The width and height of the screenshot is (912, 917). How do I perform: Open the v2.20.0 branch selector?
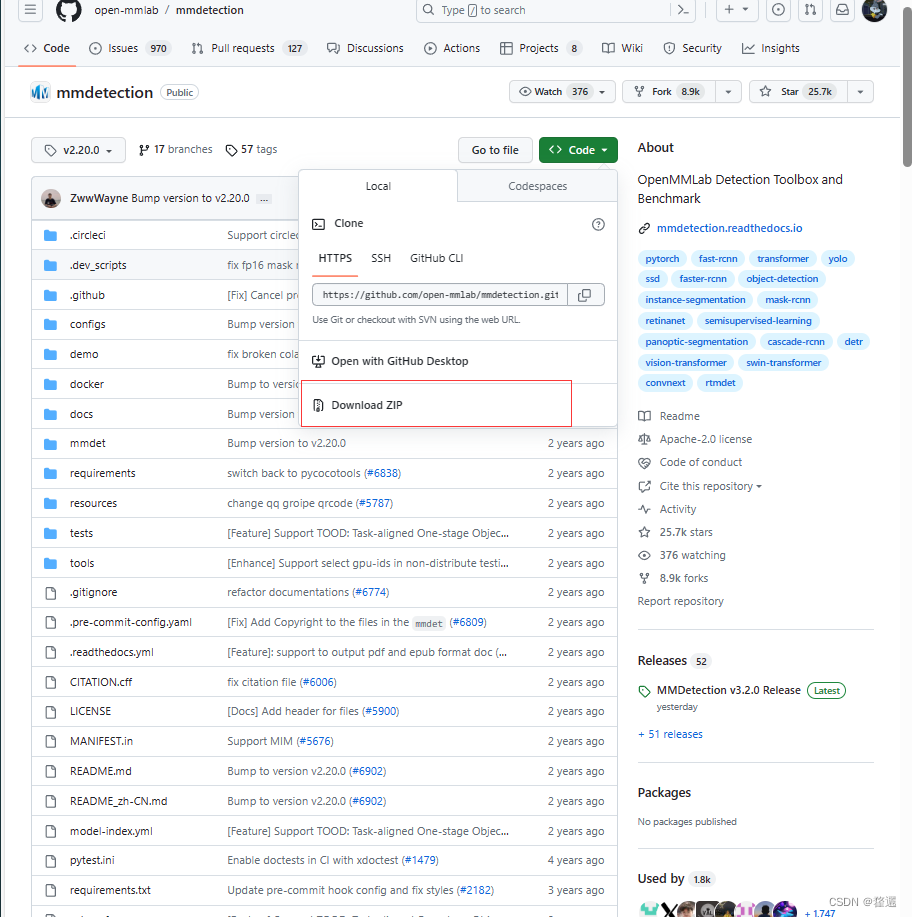78,150
